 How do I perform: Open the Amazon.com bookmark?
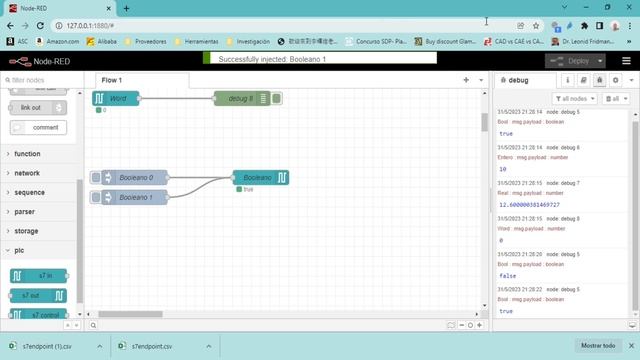pyautogui.click(x=58, y=41)
